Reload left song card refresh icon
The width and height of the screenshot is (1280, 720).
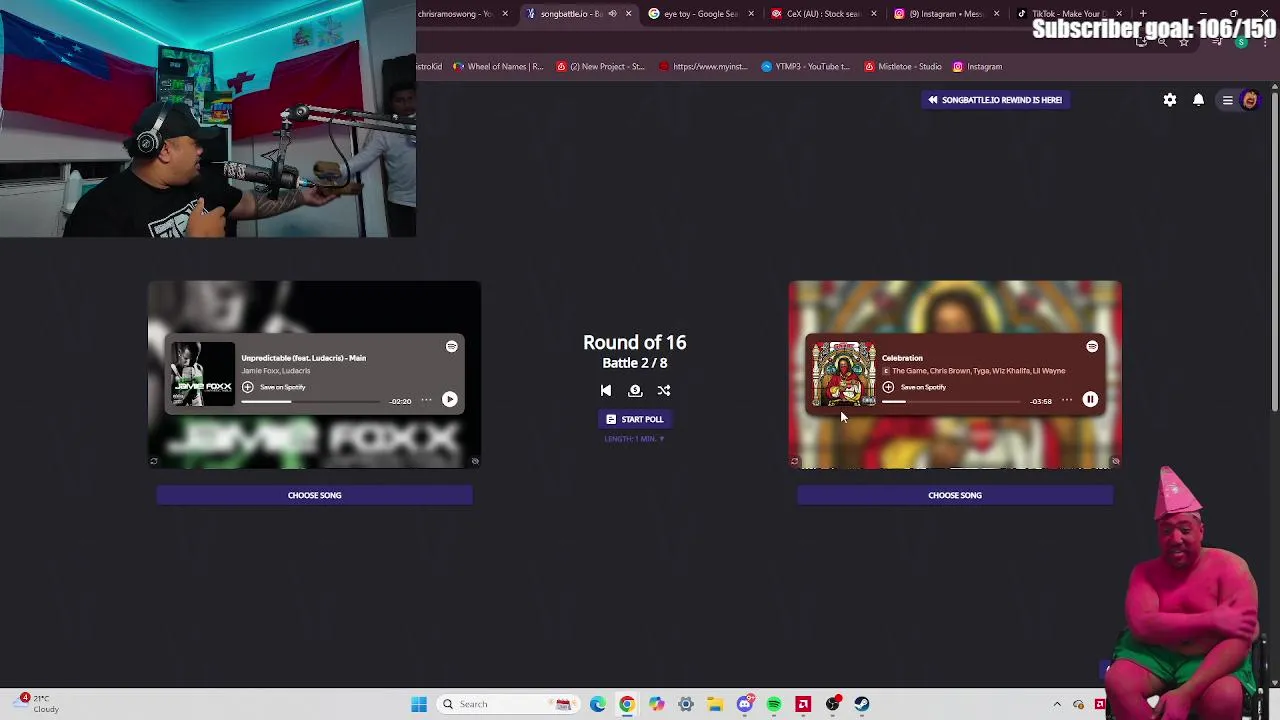(154, 461)
